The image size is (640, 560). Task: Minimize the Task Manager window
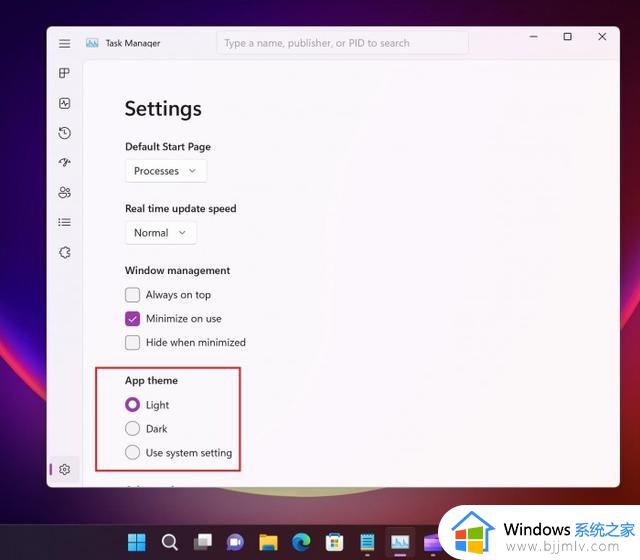533,37
